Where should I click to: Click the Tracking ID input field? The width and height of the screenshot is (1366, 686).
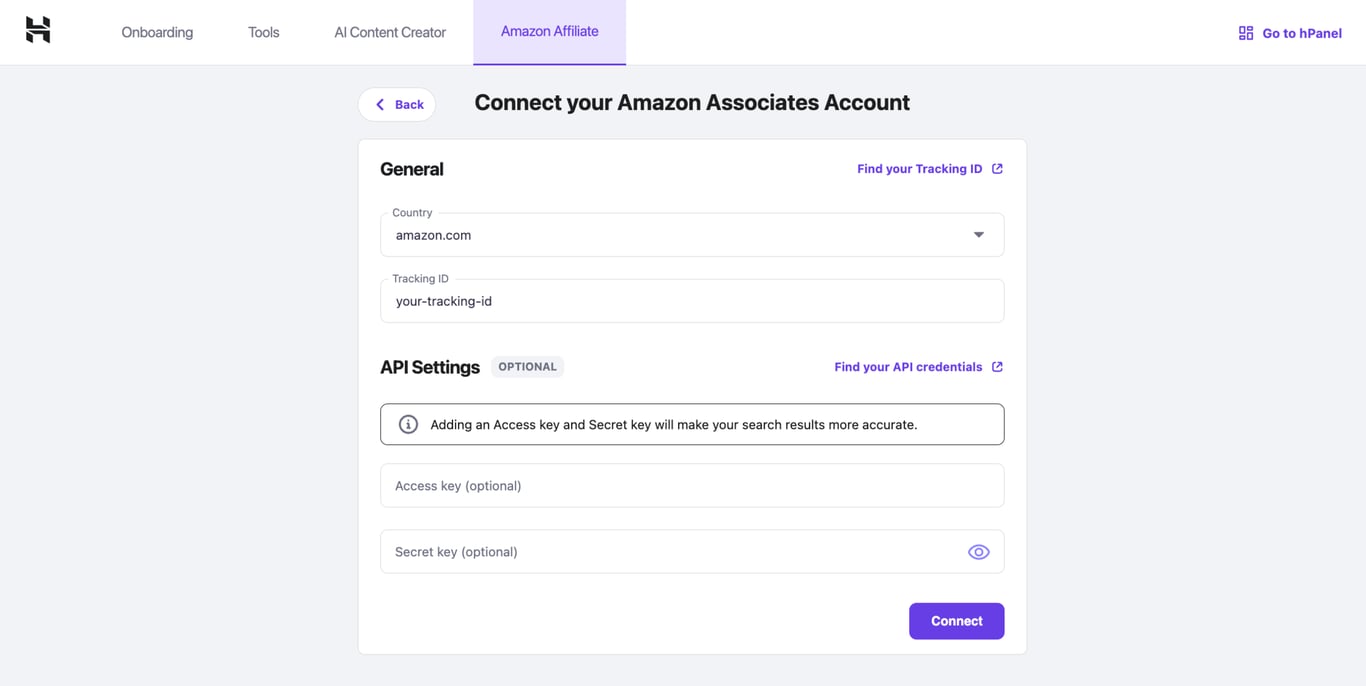692,300
